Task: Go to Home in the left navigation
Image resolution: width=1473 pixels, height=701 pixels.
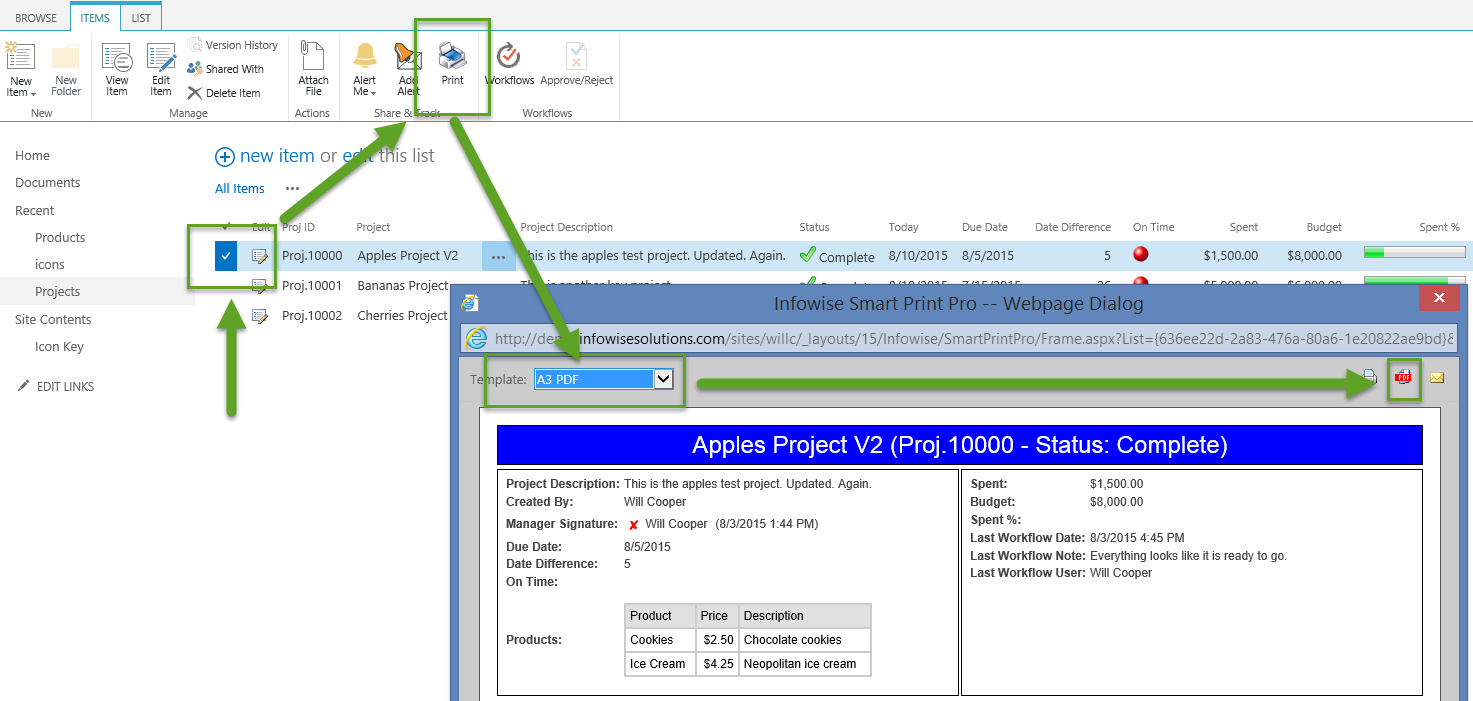Action: pyautogui.click(x=32, y=156)
